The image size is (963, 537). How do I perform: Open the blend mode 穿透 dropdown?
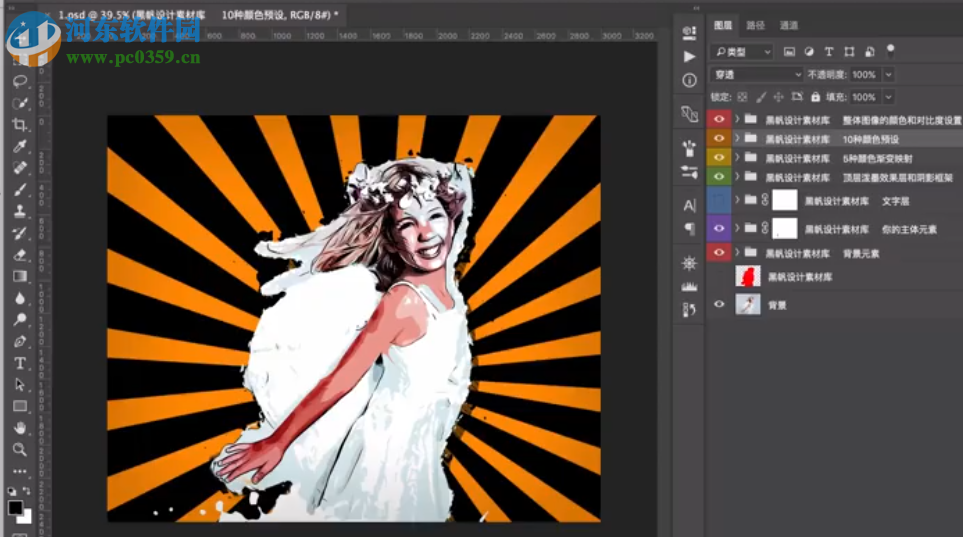point(757,74)
